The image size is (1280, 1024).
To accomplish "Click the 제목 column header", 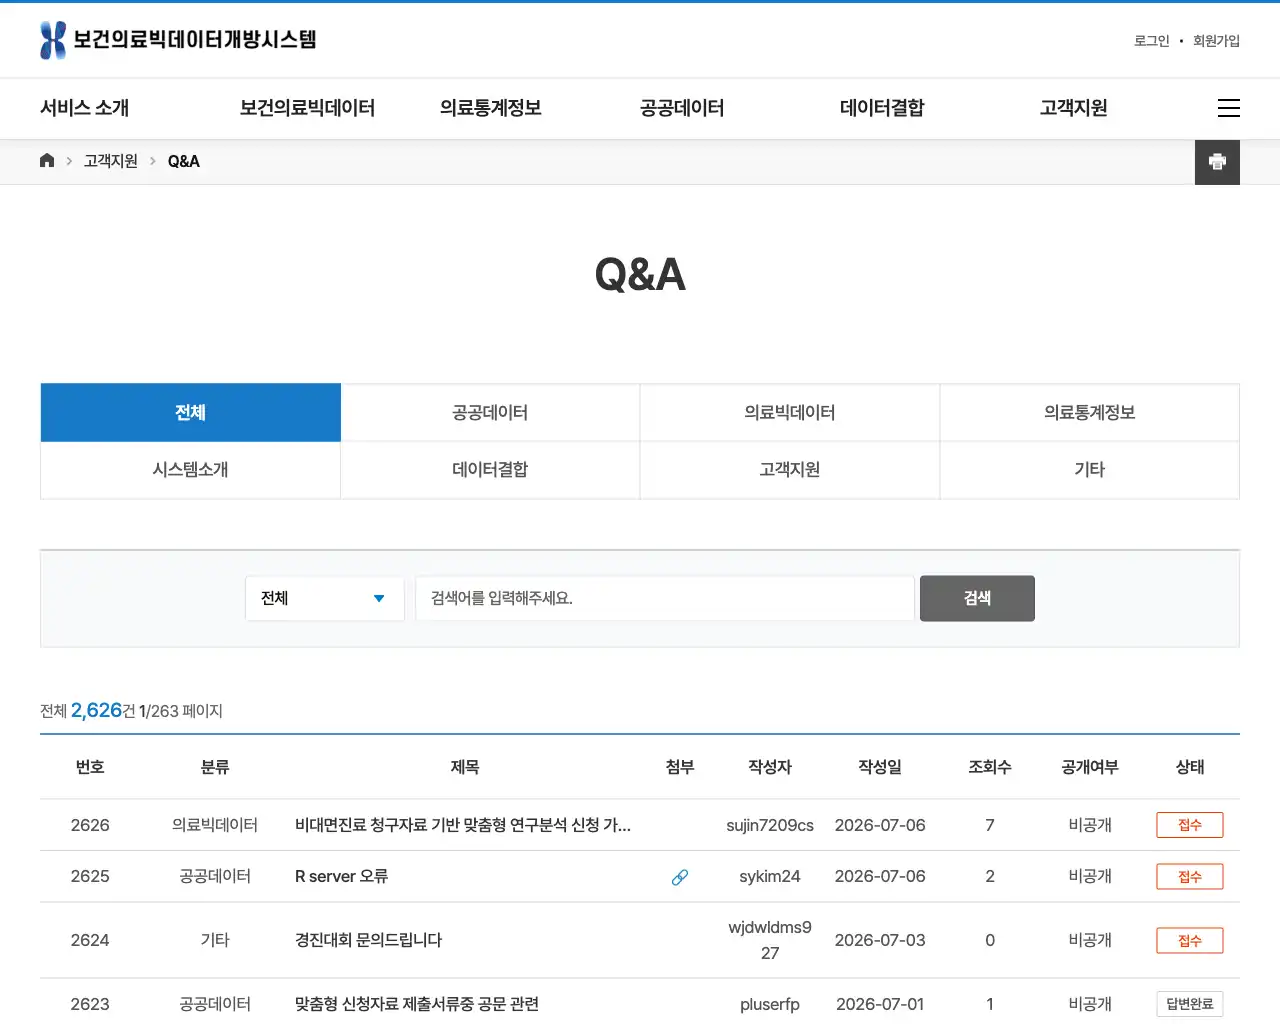I will pyautogui.click(x=465, y=767).
